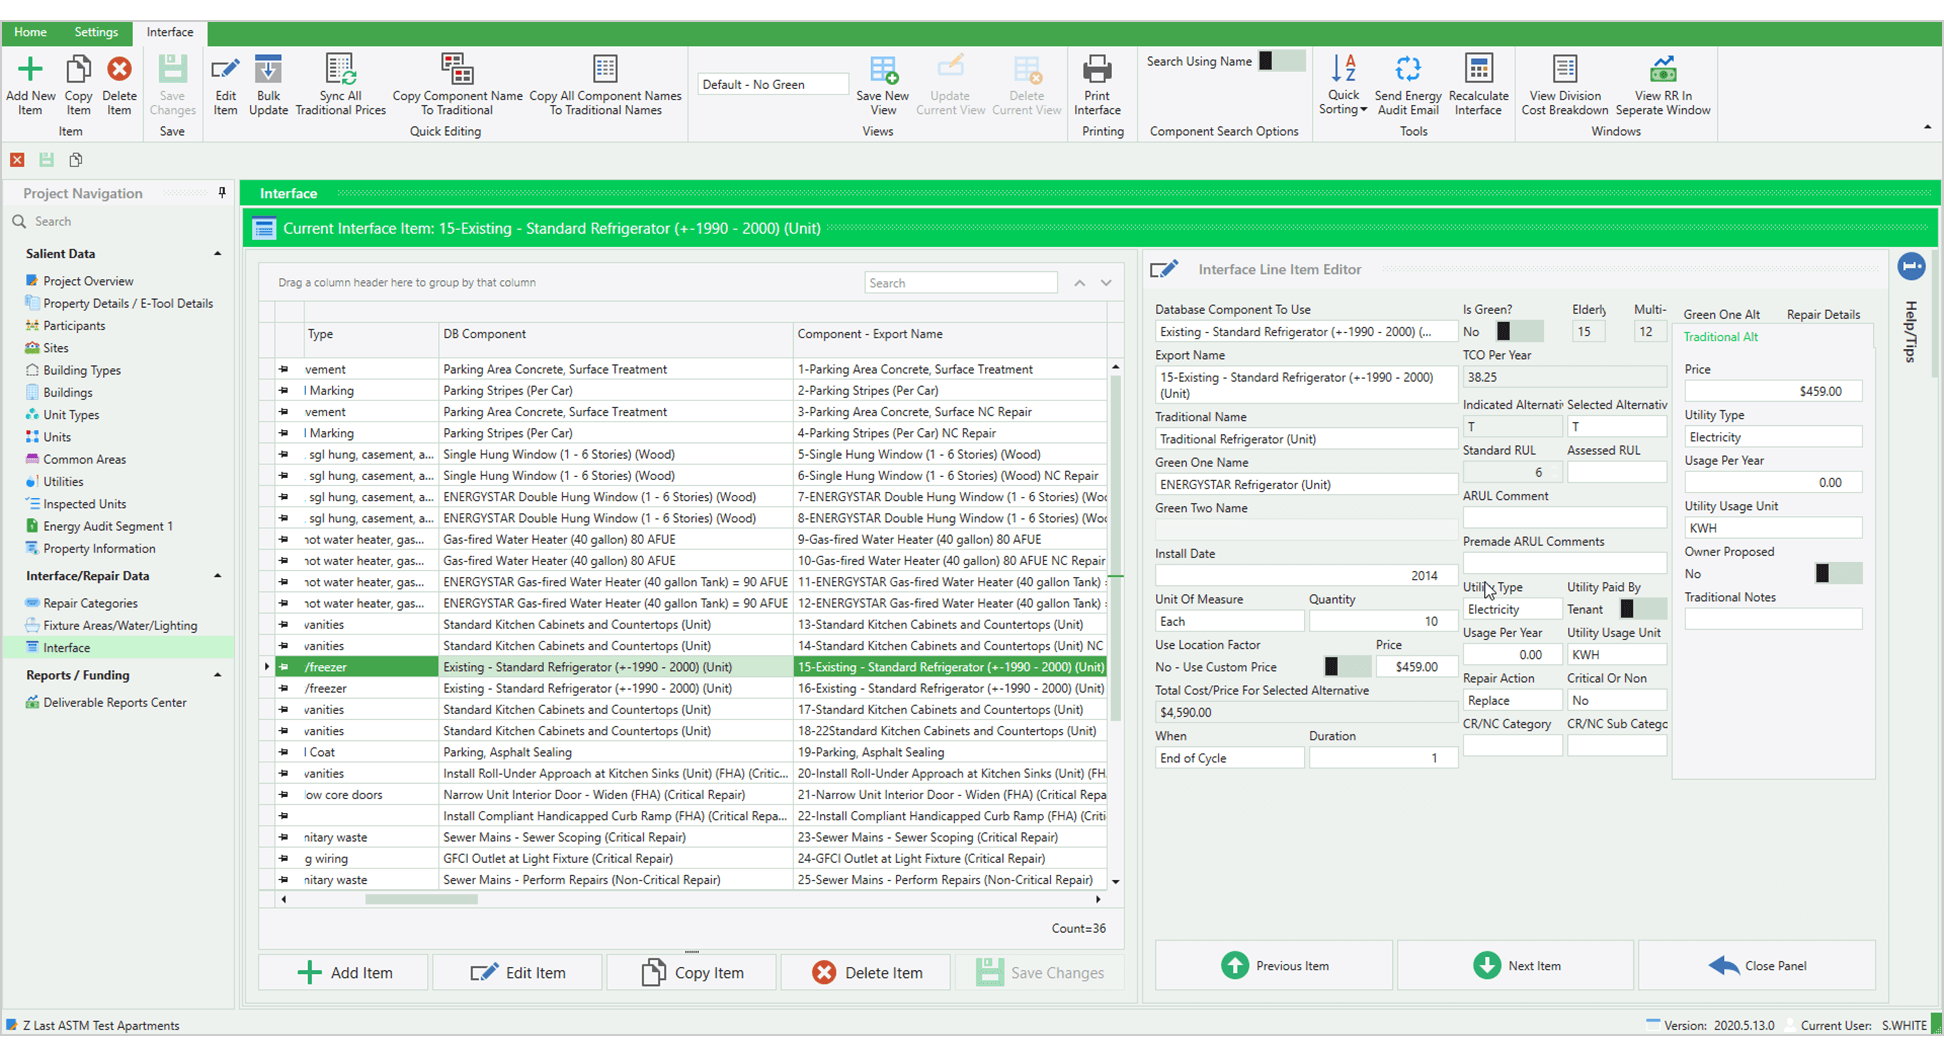The image size is (1944, 1056).
Task: Click the Next Item button
Action: 1516,965
